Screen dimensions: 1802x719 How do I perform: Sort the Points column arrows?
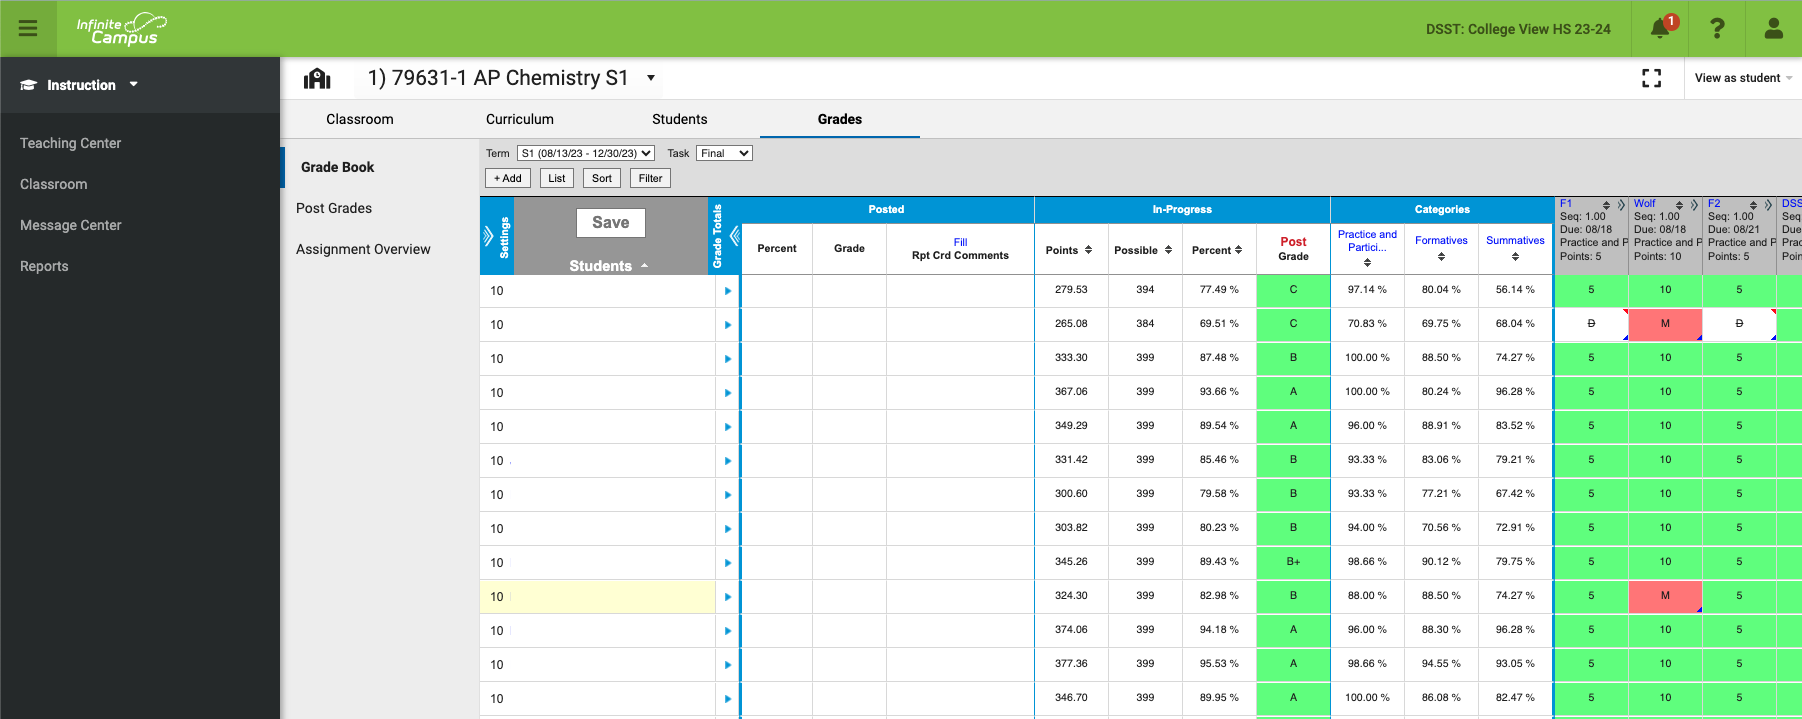tap(1088, 250)
